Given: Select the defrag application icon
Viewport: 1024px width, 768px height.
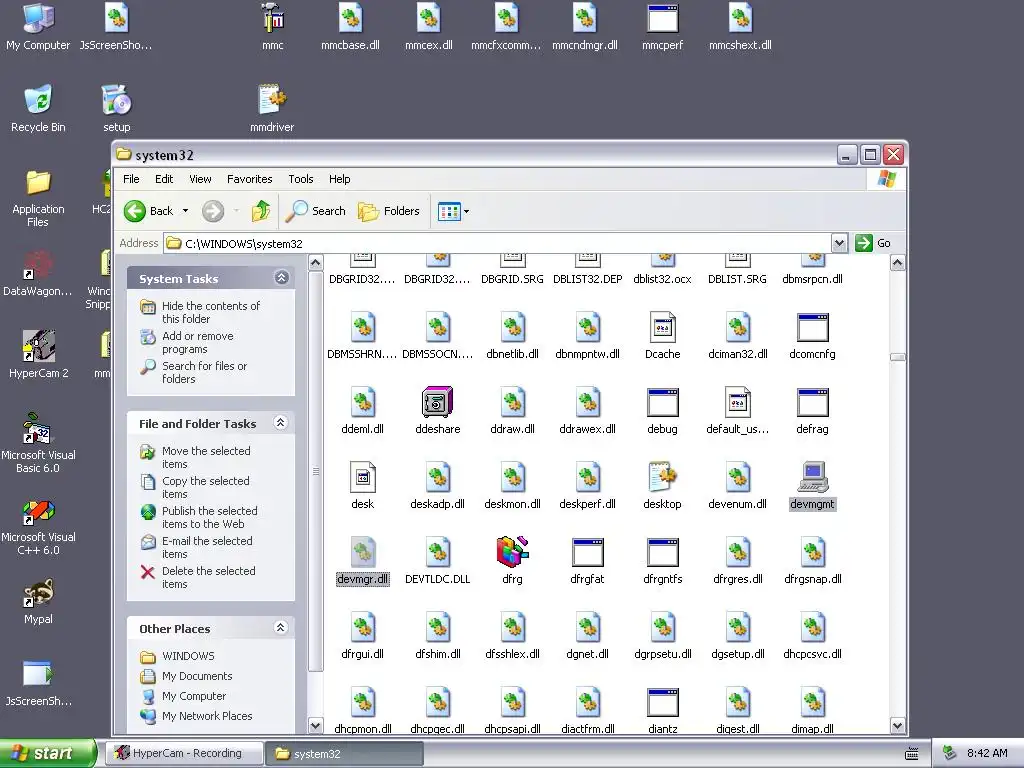Looking at the screenshot, I should [x=812, y=402].
